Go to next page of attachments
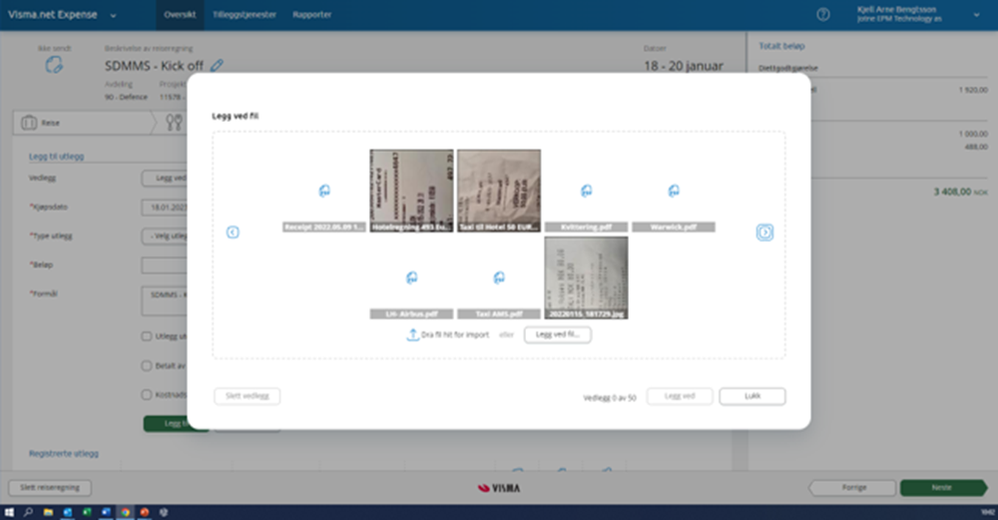This screenshot has height=520, width=998. (765, 232)
